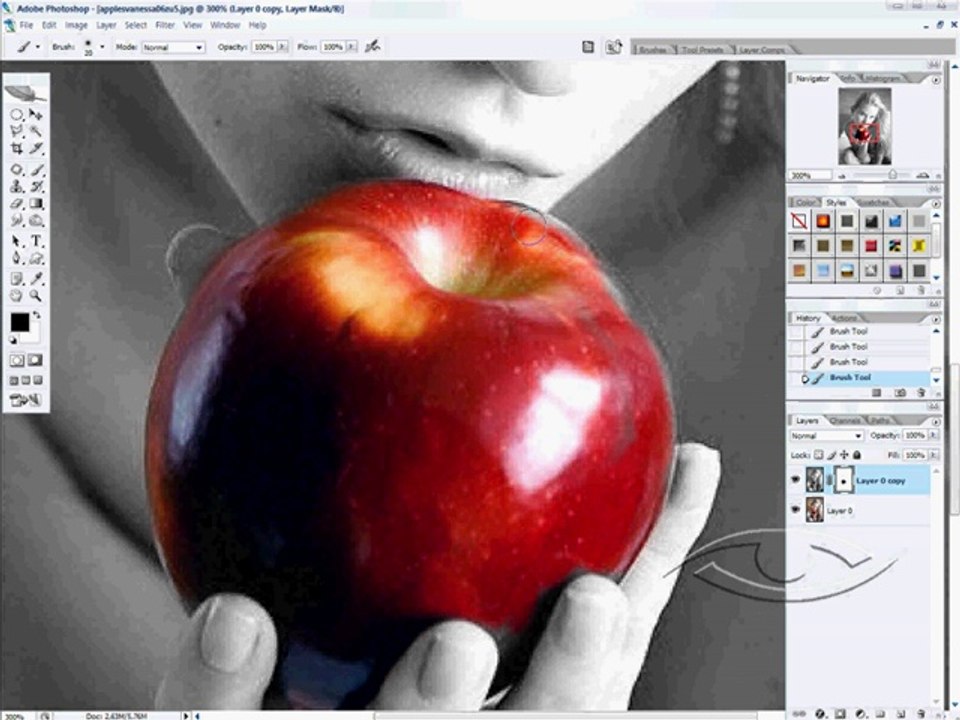Switch to the Swatches tab

(872, 203)
